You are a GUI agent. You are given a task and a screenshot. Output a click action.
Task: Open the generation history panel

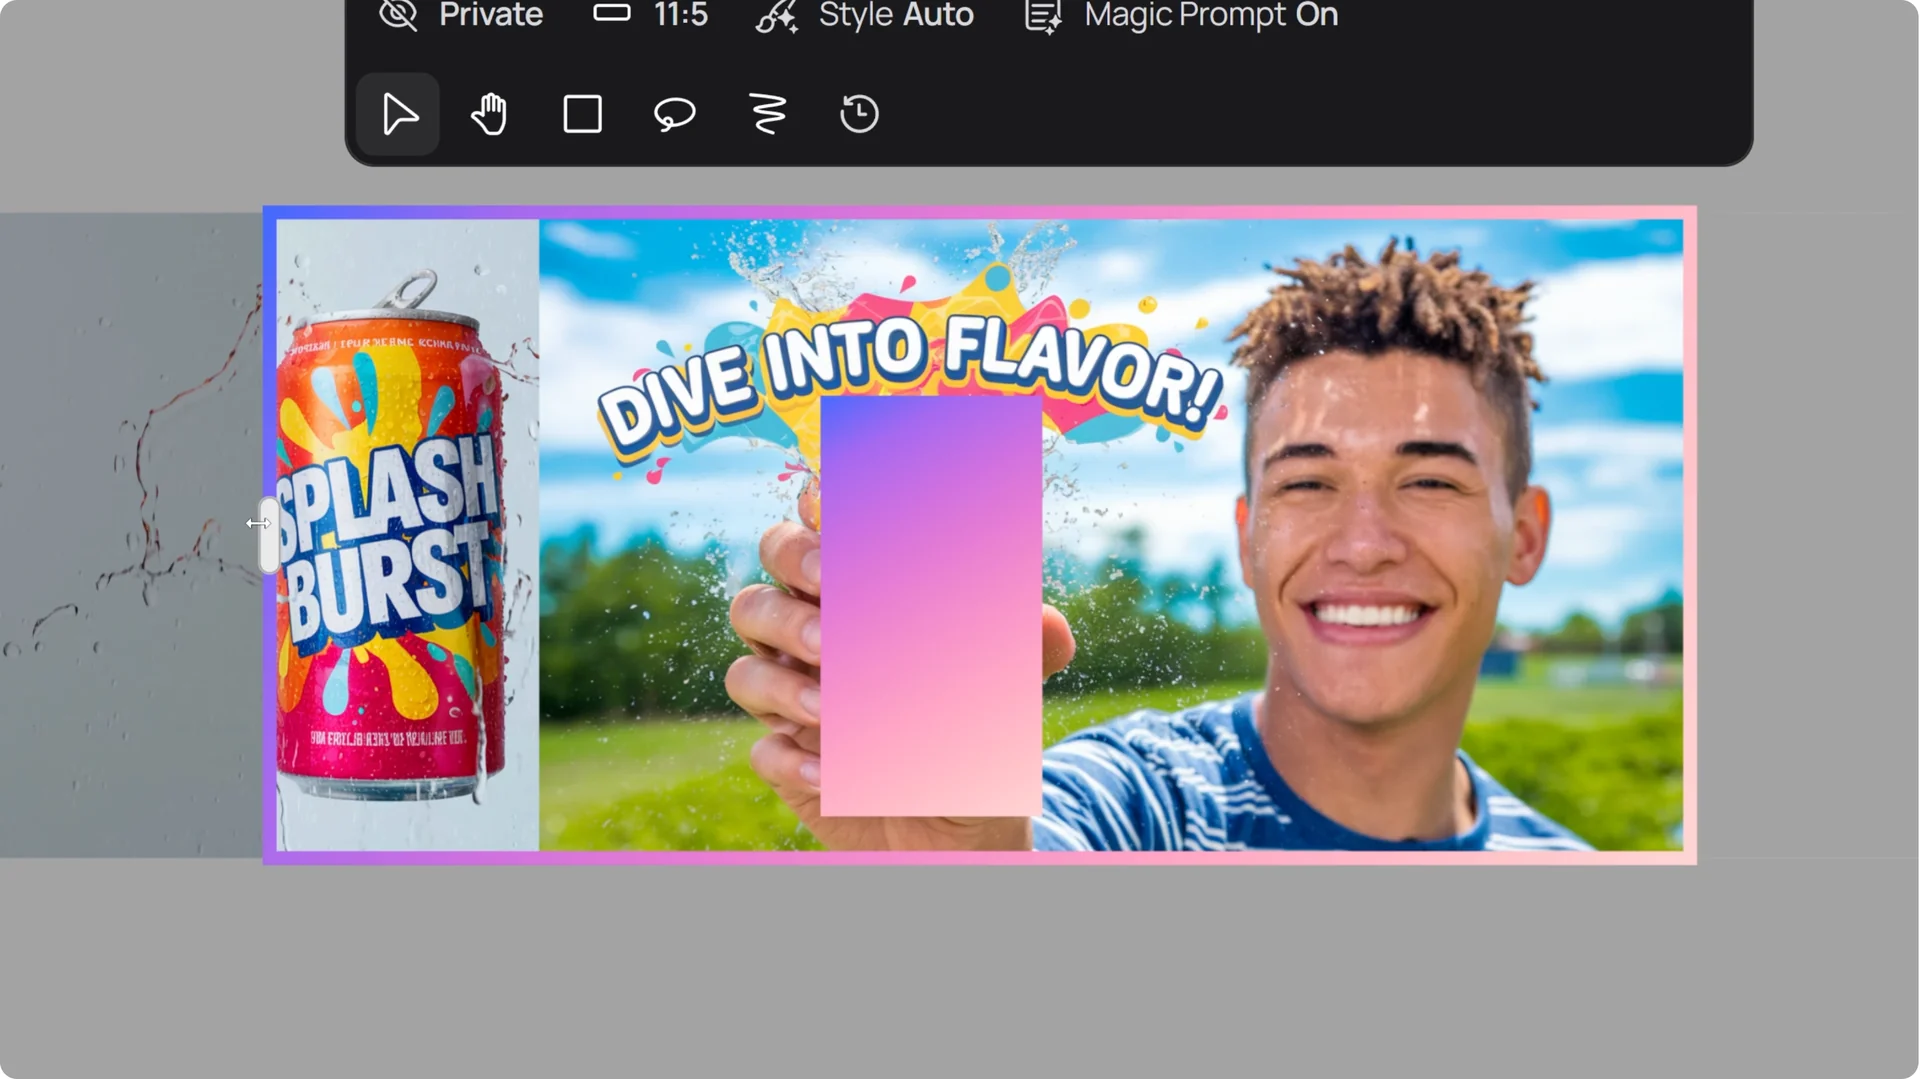click(858, 113)
